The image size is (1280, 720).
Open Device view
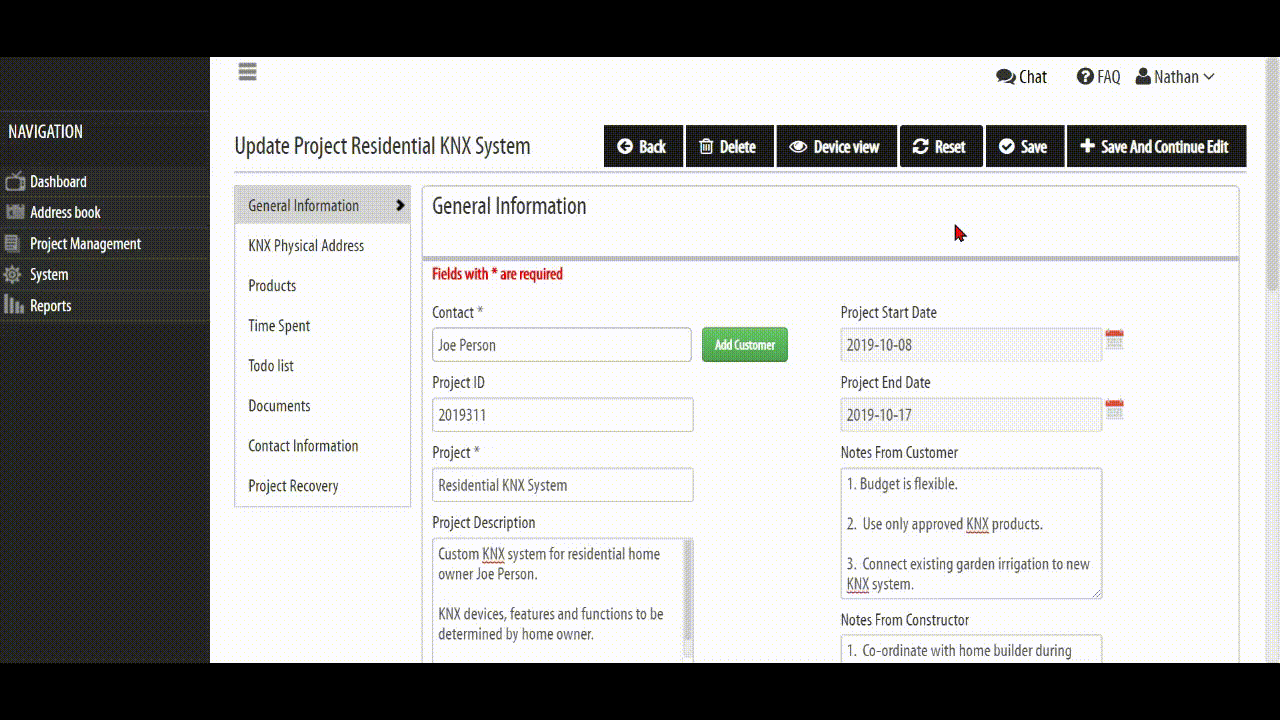[x=836, y=146]
